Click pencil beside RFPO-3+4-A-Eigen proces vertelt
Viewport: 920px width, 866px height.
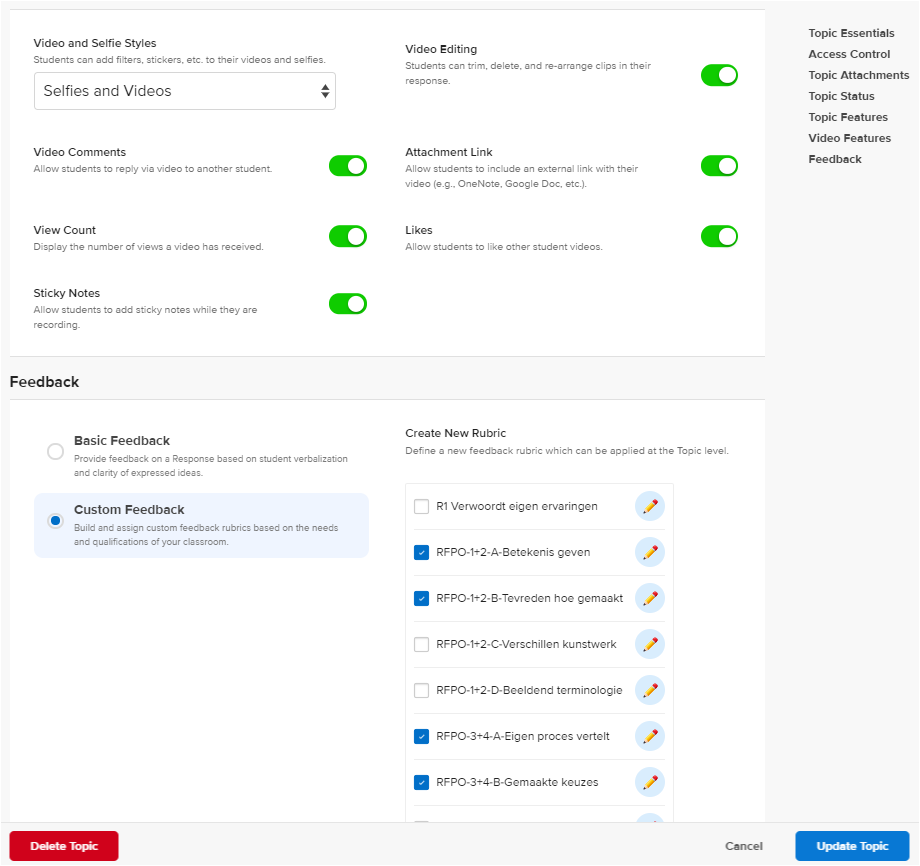[650, 736]
